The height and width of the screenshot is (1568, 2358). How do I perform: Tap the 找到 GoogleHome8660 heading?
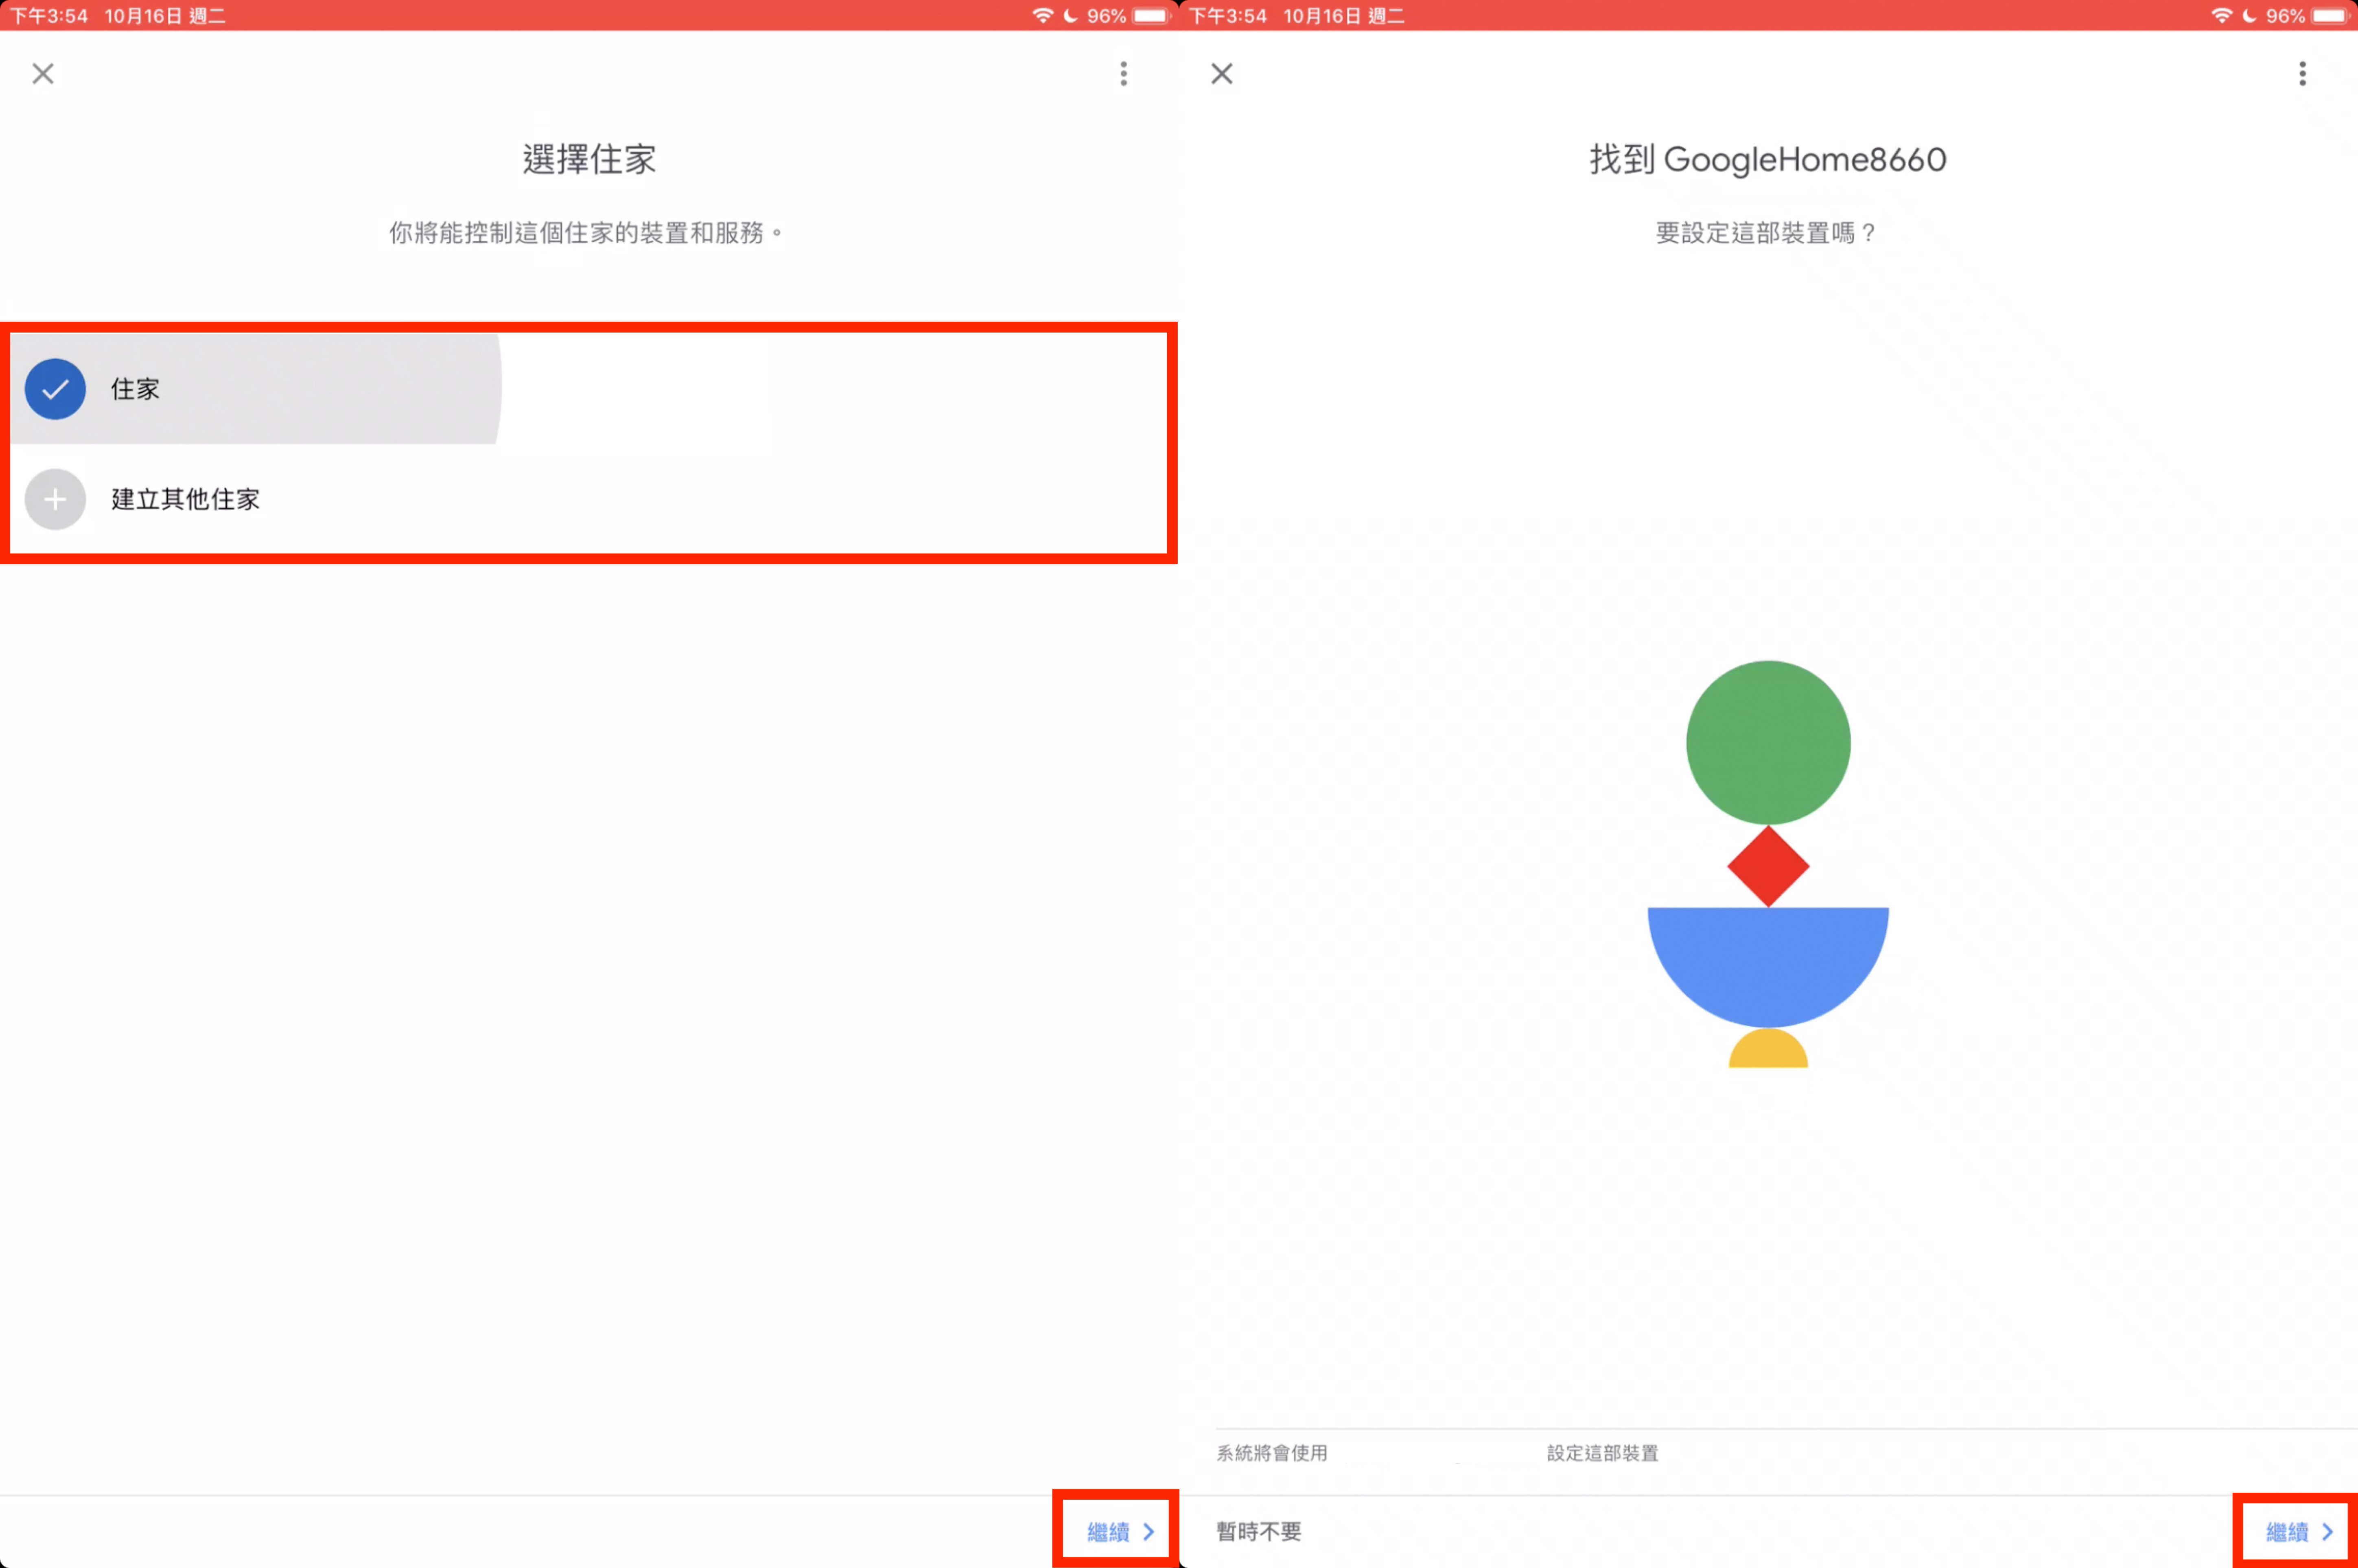[x=1768, y=160]
